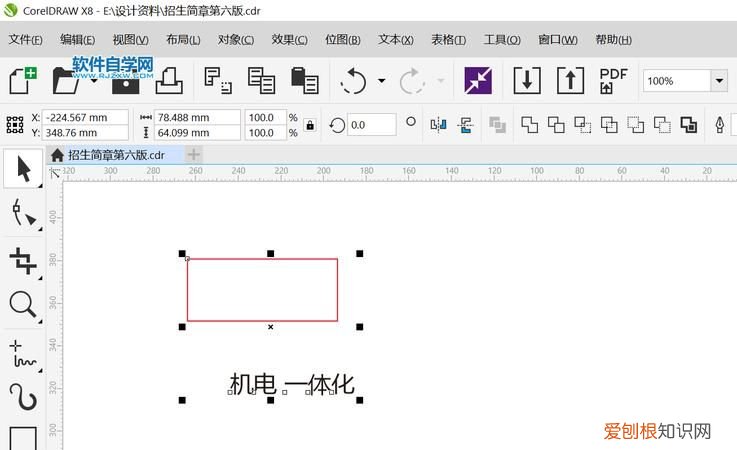Screen dimensions: 737x450
Task: Click the Back Minus Front icon
Action: click(x=662, y=125)
